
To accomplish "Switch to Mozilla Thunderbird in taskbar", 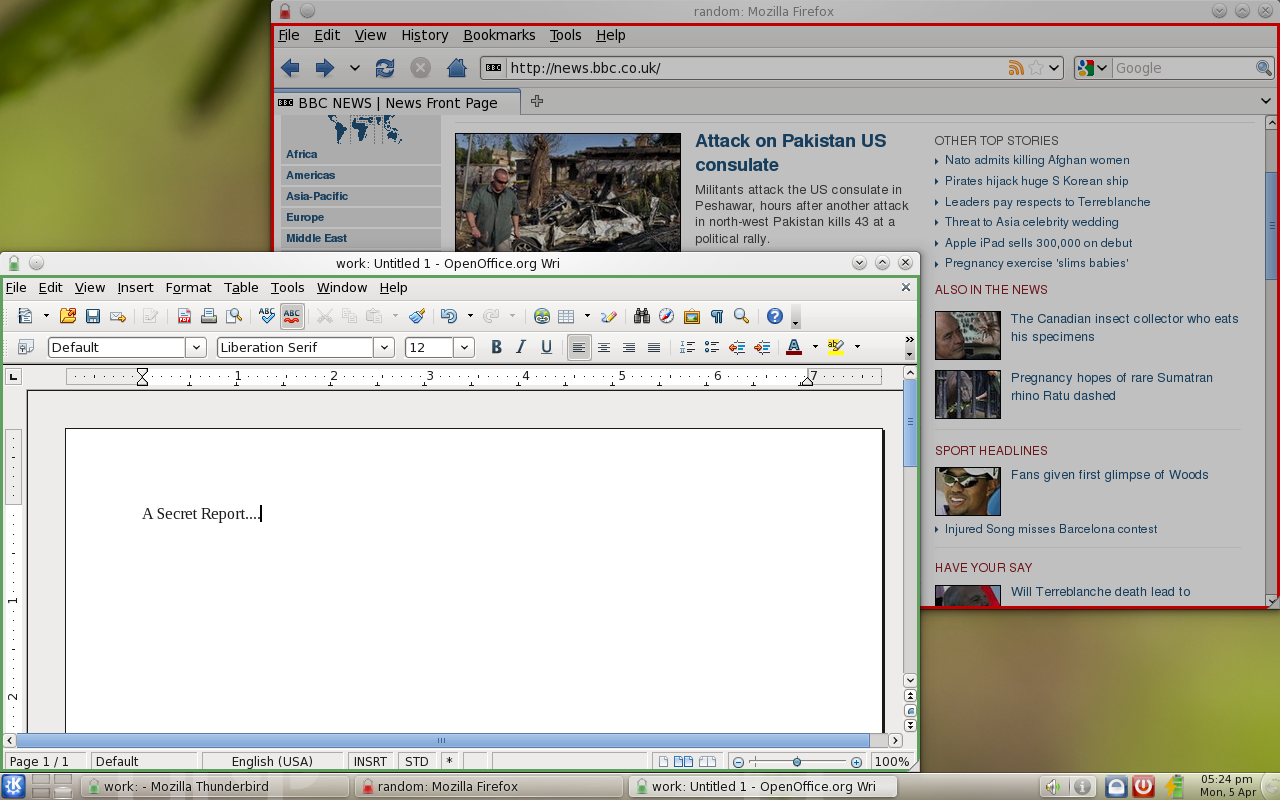I will (216, 787).
